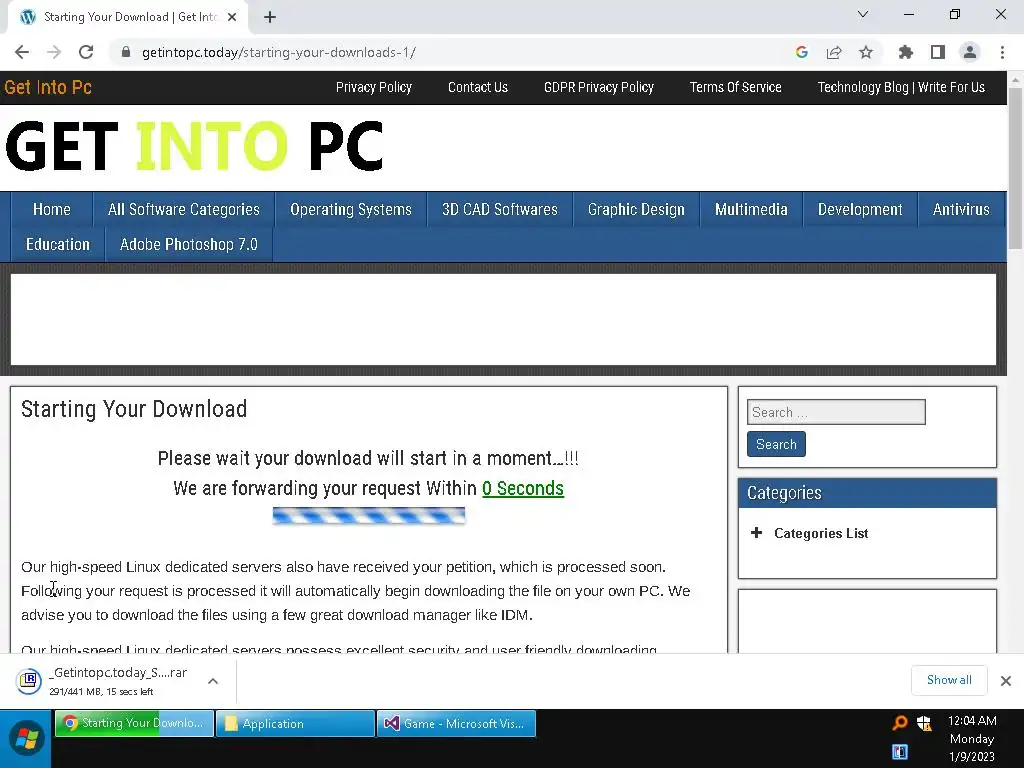Open the tab search chevron
1024x768 pixels.
click(863, 14)
